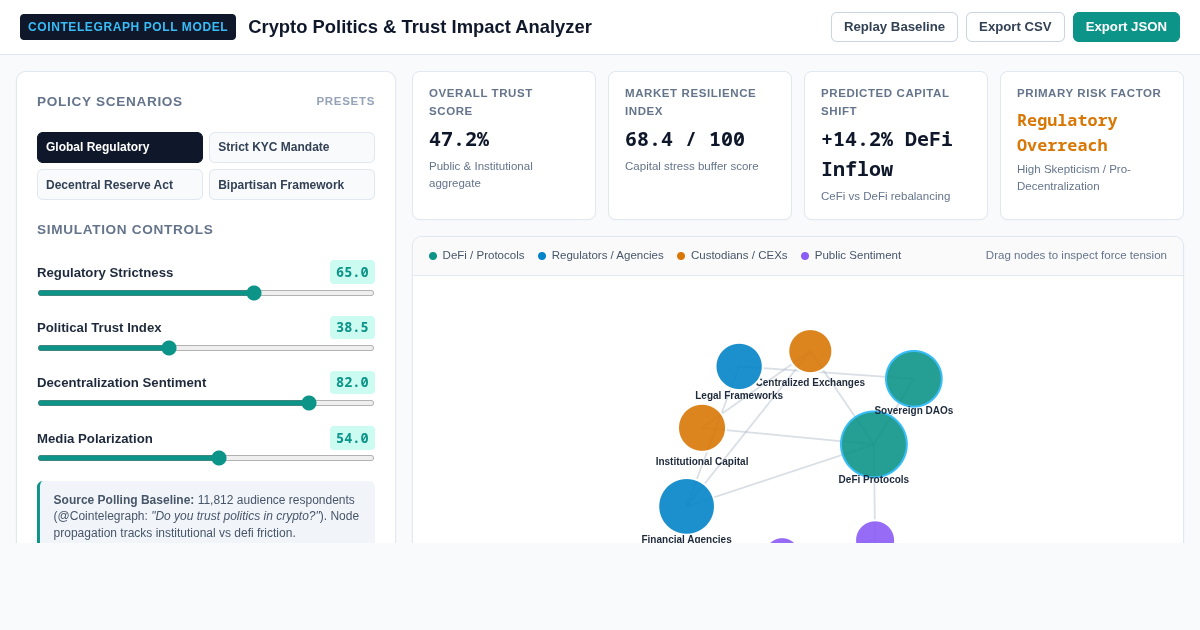1200x630 pixels.
Task: Click the Financial Agencies node
Action: coord(687,506)
